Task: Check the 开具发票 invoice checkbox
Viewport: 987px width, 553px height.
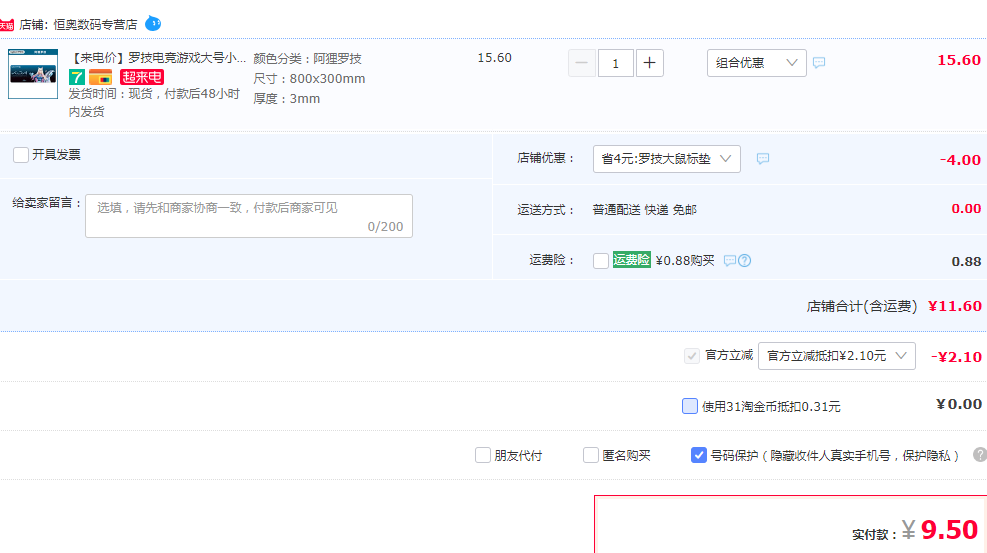Action: point(21,155)
